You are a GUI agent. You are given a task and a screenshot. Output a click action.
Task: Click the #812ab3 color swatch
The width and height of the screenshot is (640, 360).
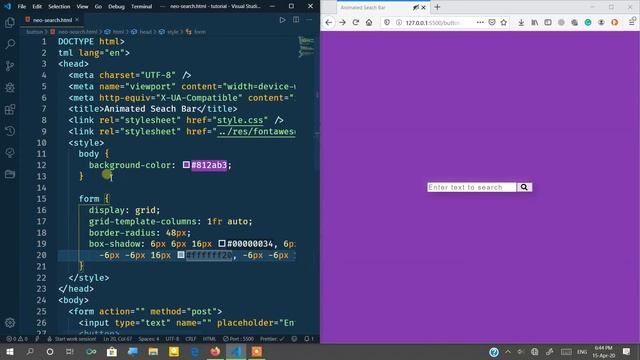[x=186, y=165]
